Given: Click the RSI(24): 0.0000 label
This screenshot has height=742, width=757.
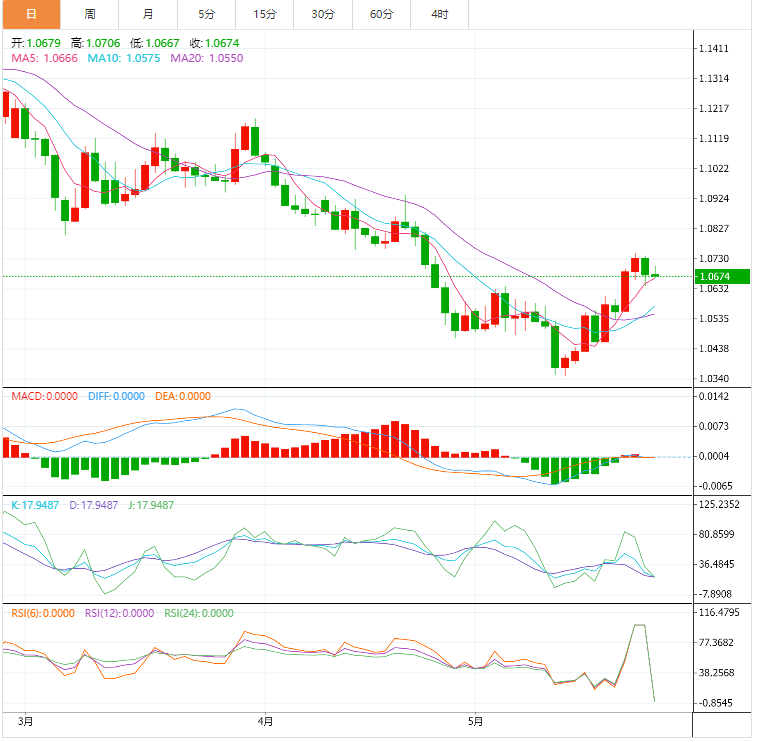Looking at the screenshot, I should point(199,614).
